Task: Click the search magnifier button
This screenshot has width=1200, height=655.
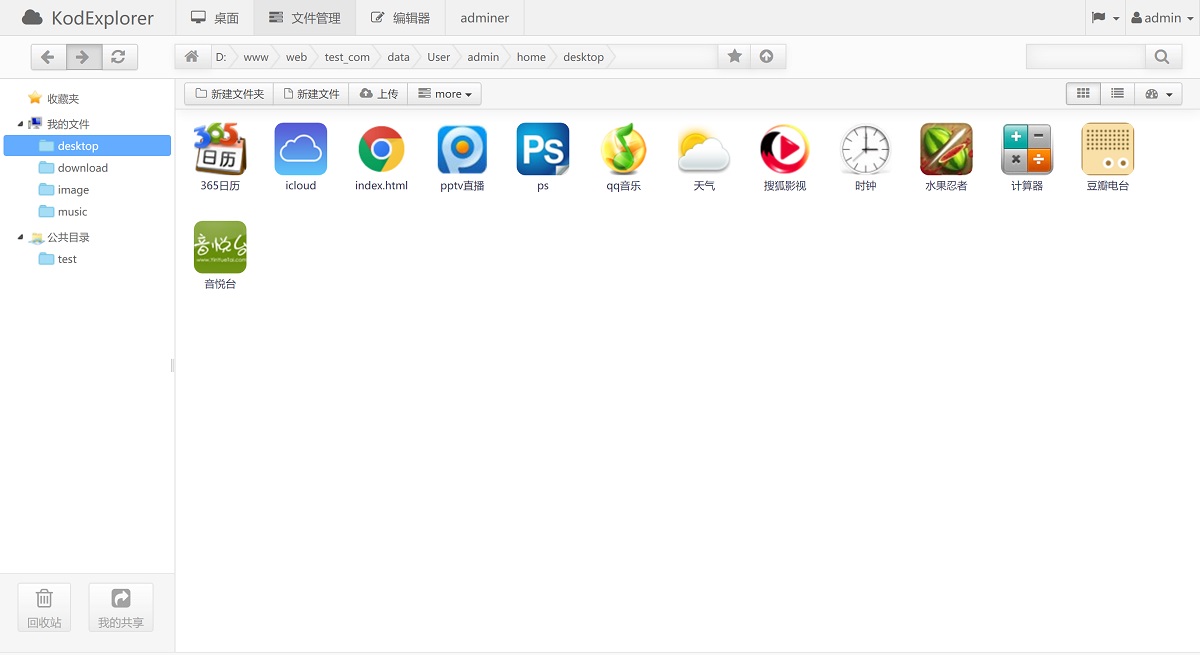Action: 1162,57
